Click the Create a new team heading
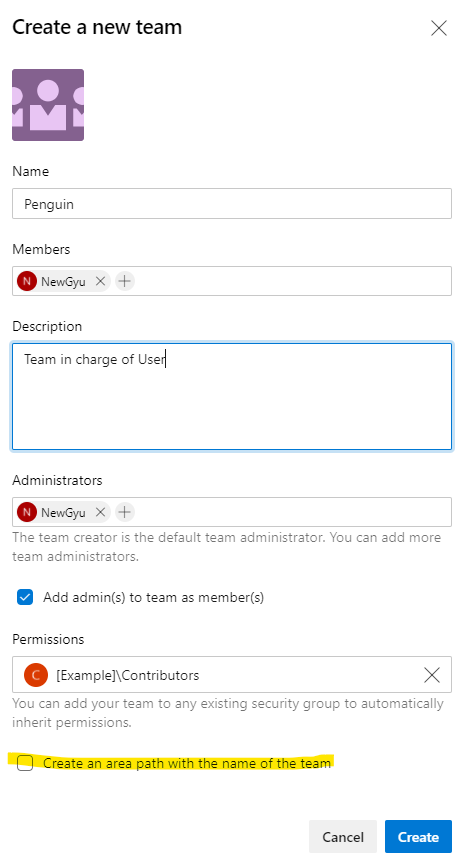 [97, 27]
